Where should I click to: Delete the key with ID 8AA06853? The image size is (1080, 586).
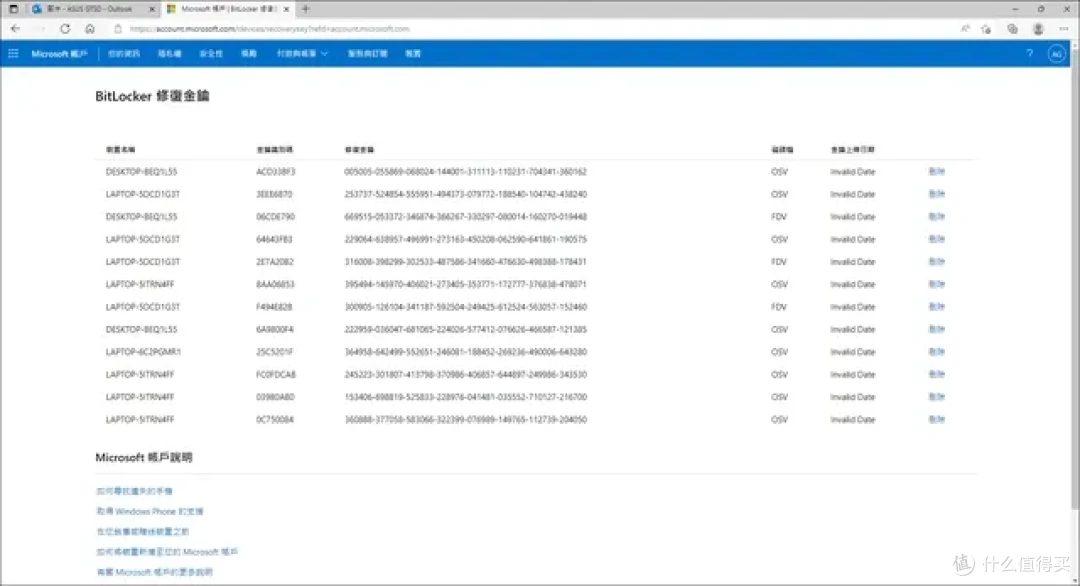click(937, 284)
